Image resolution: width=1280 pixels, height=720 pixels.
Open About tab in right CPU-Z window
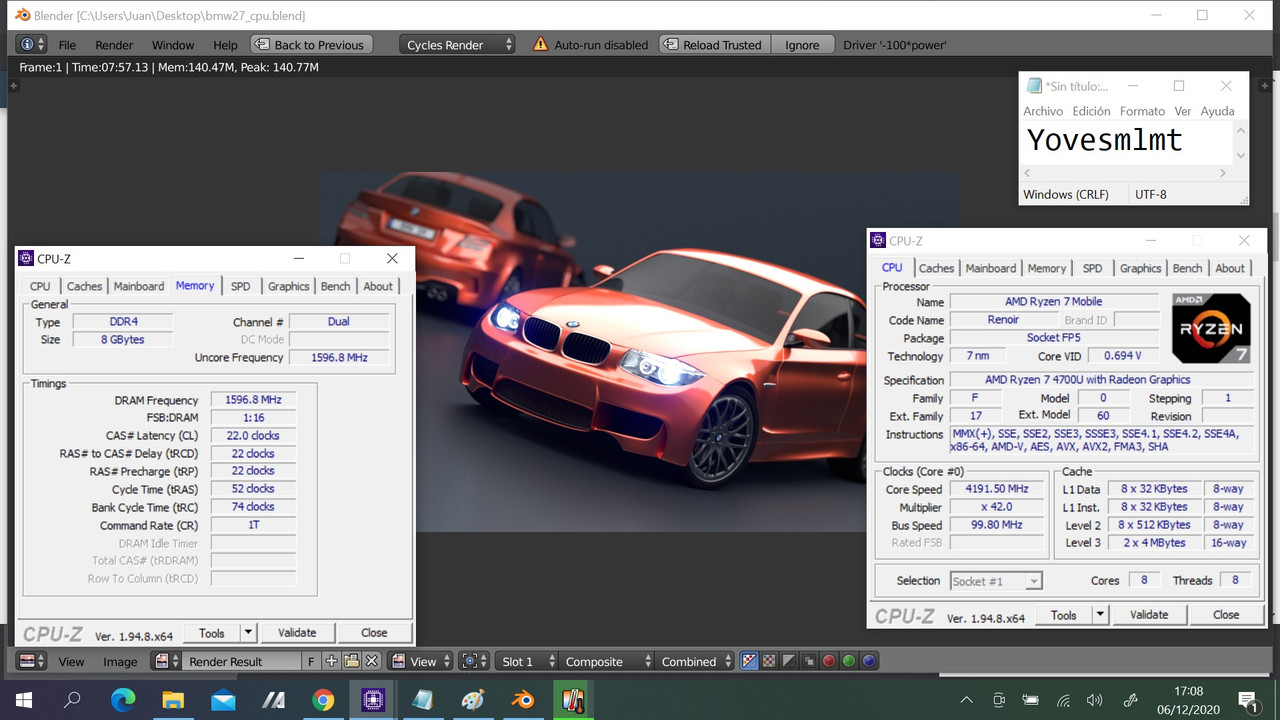(1230, 268)
